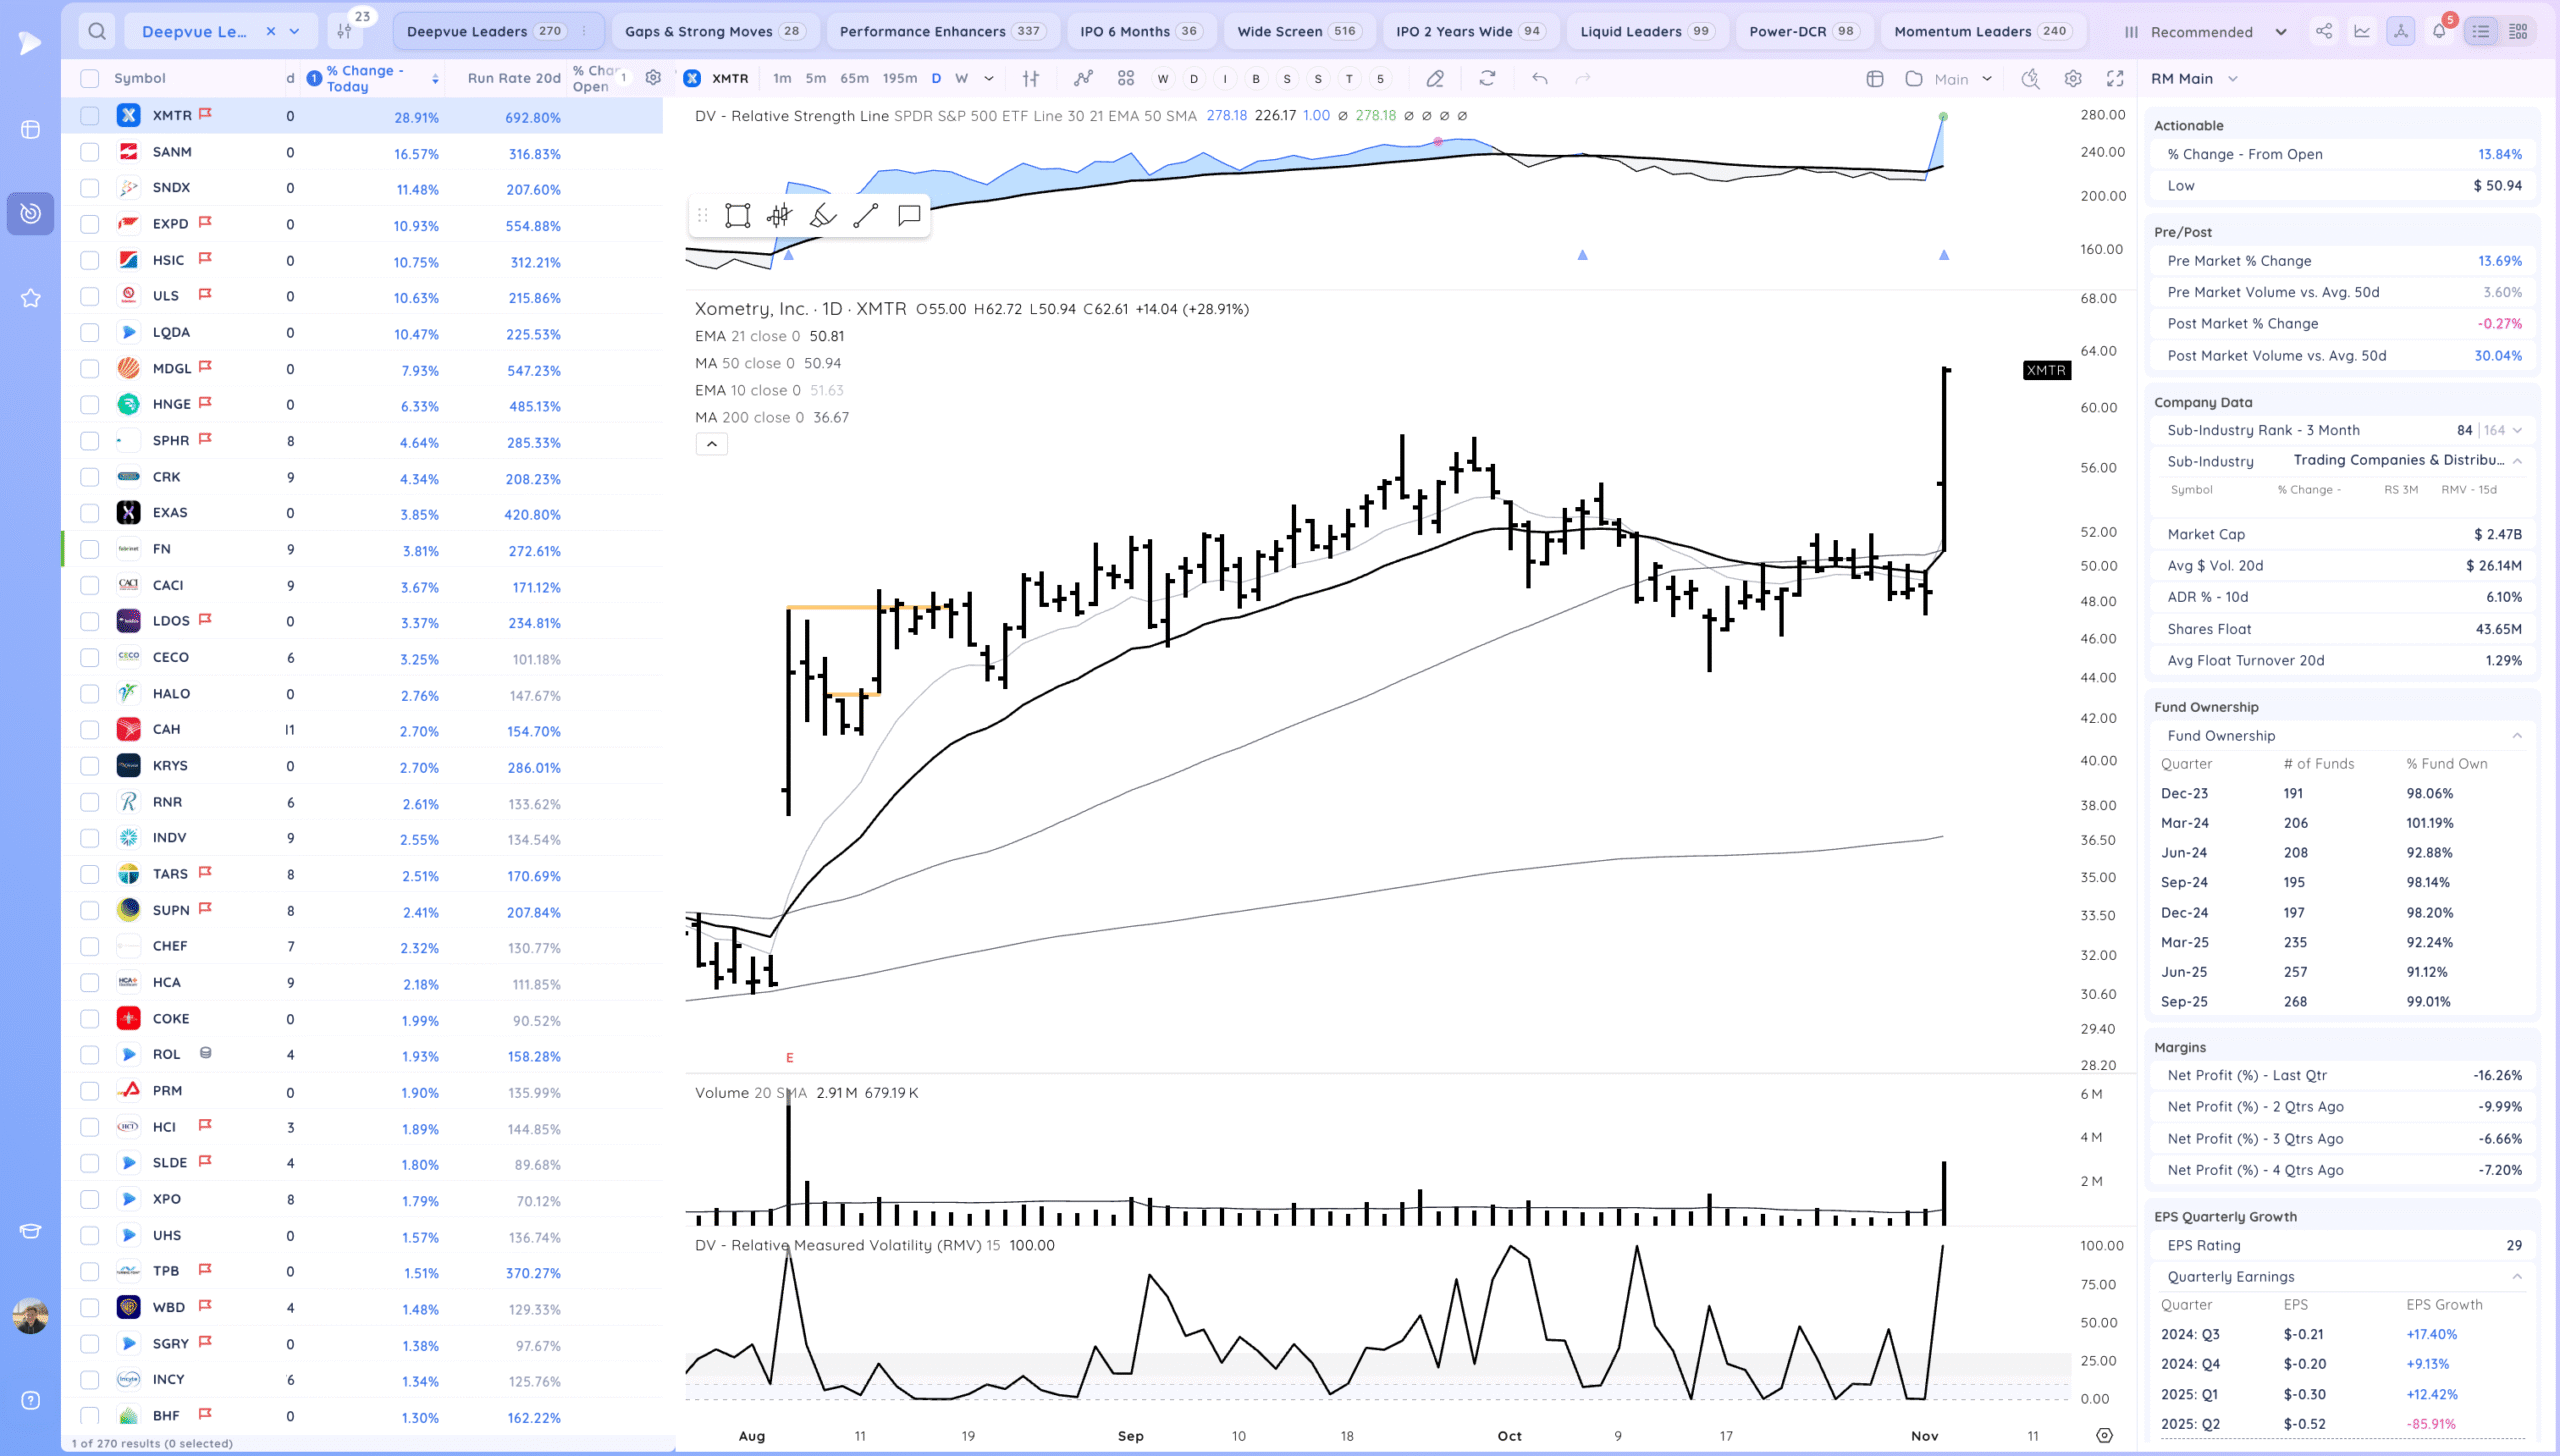Check the EXPD row checkbox
This screenshot has height=1456, width=2560.
click(x=90, y=224)
